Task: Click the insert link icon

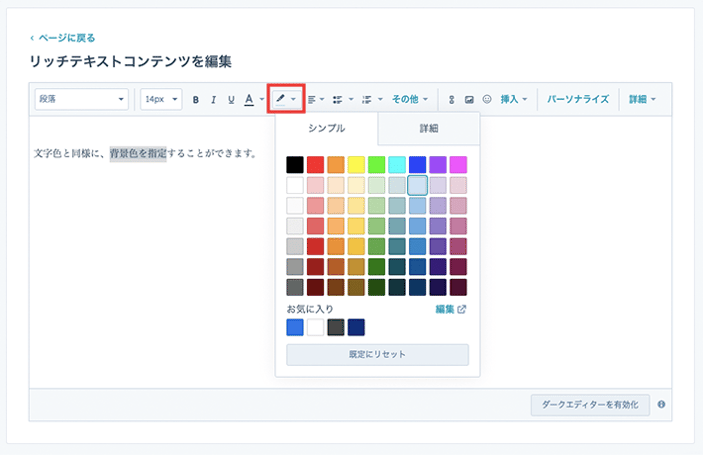Action: pos(451,100)
